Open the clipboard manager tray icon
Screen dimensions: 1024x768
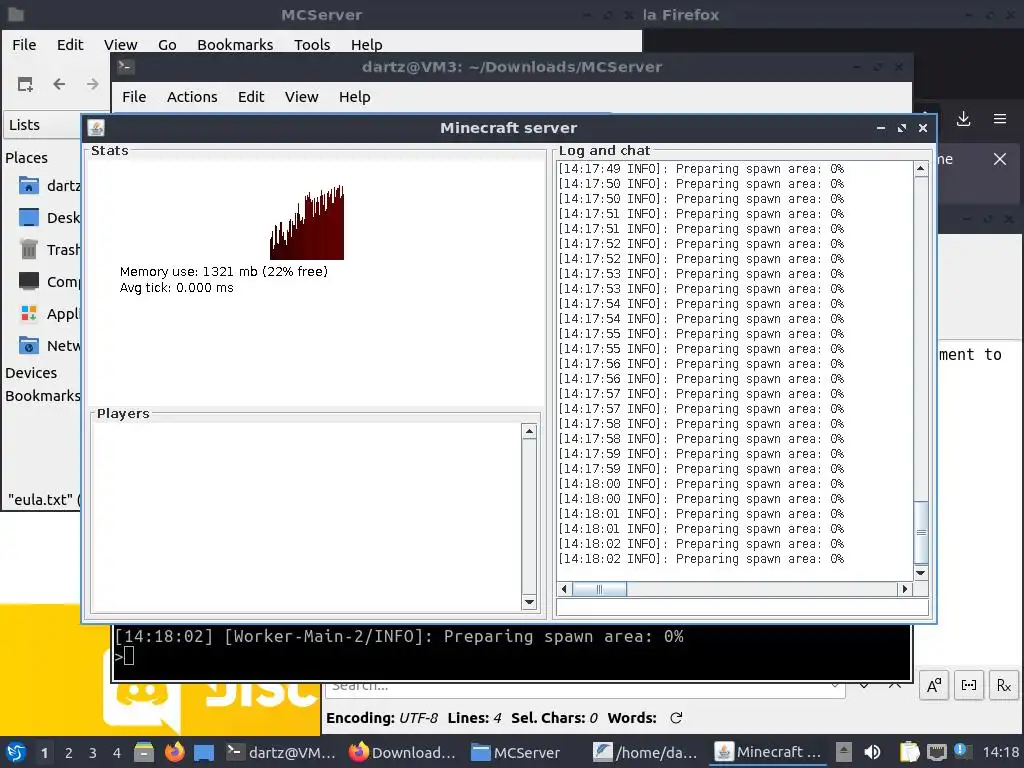909,752
